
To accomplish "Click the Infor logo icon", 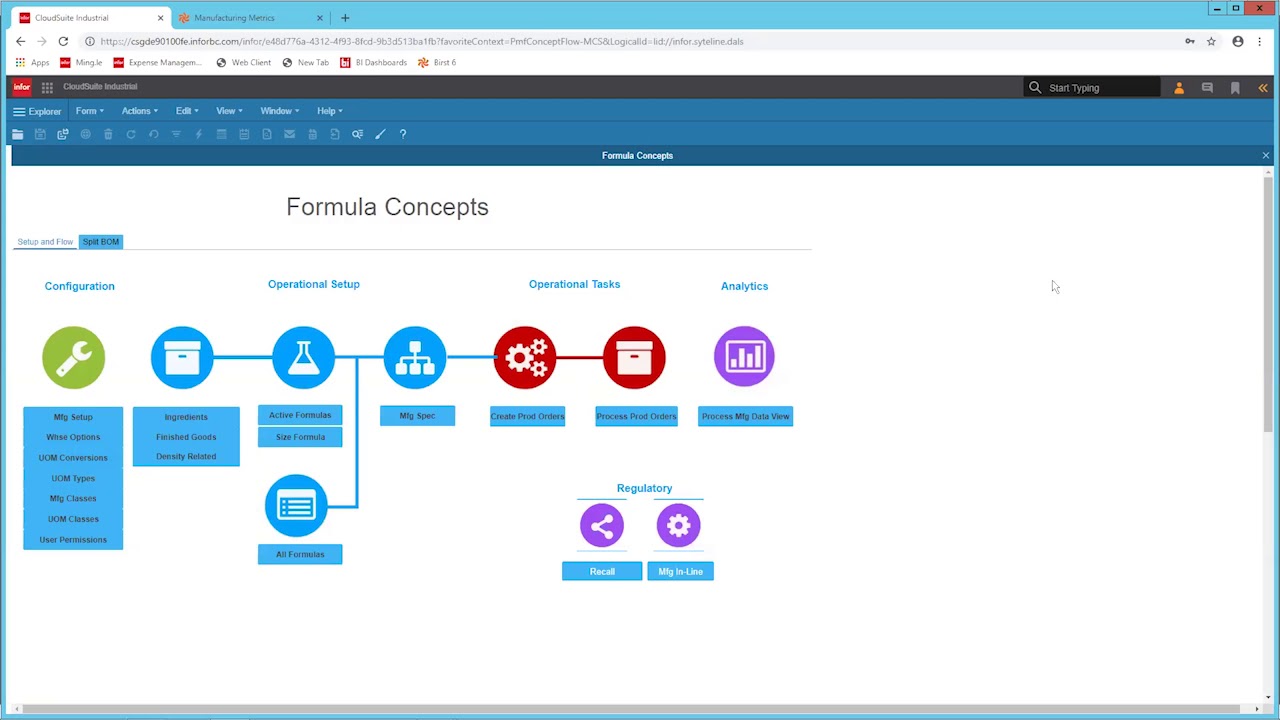I will (x=22, y=87).
